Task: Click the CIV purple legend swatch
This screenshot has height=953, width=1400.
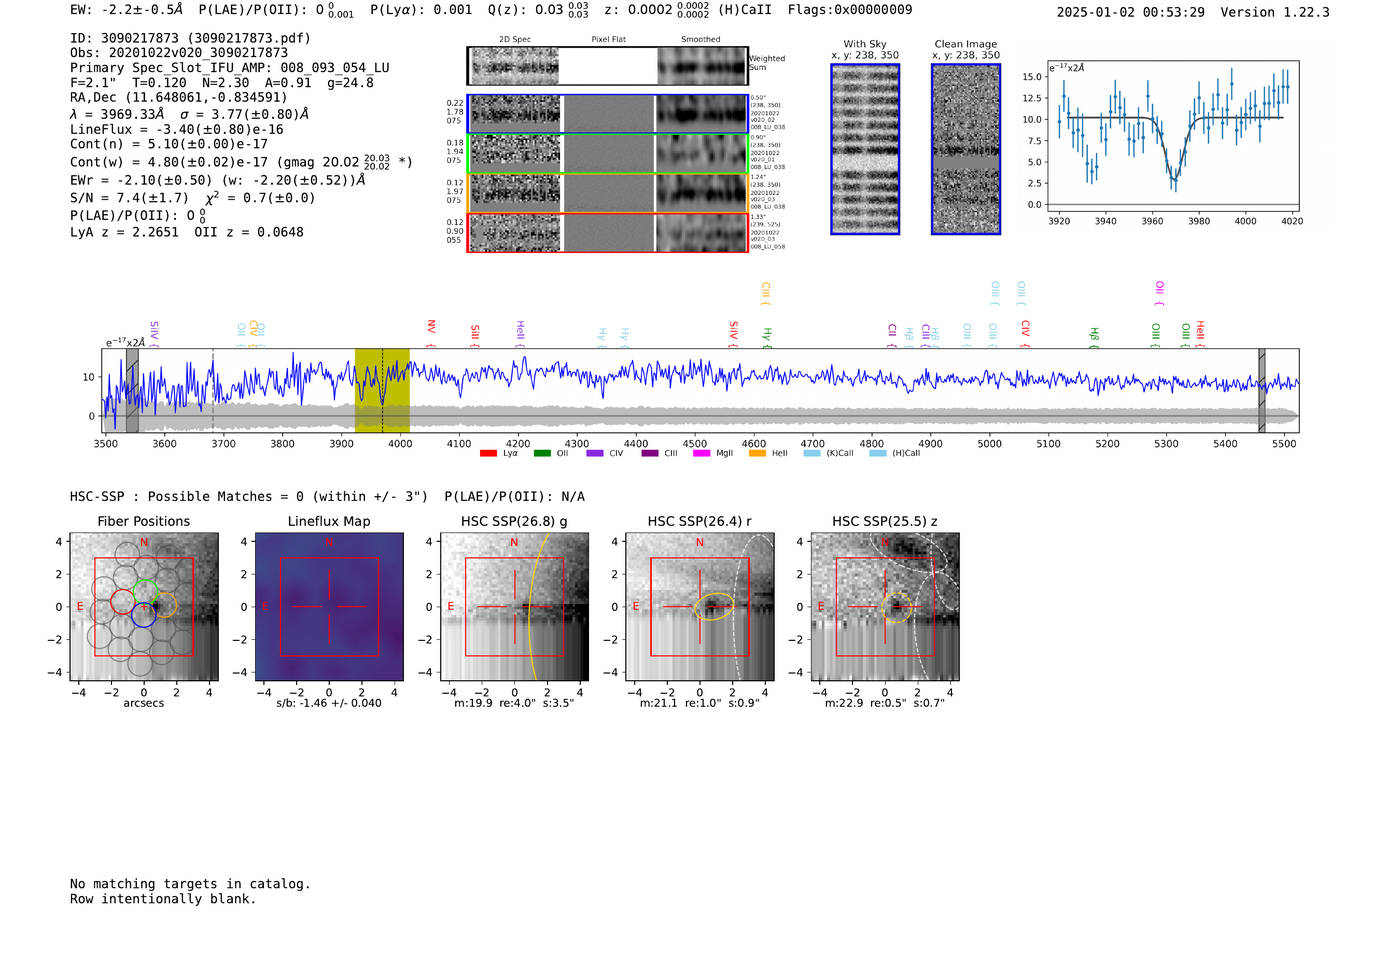Action: click(x=595, y=453)
